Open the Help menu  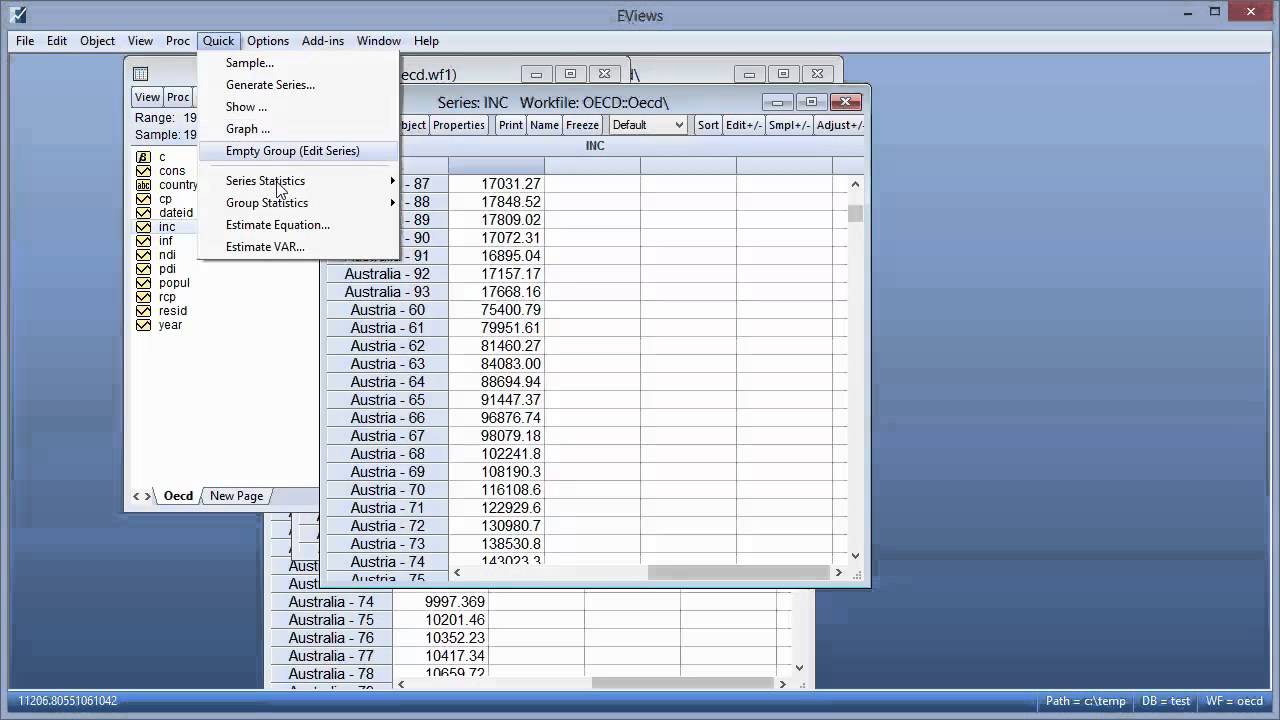(426, 41)
